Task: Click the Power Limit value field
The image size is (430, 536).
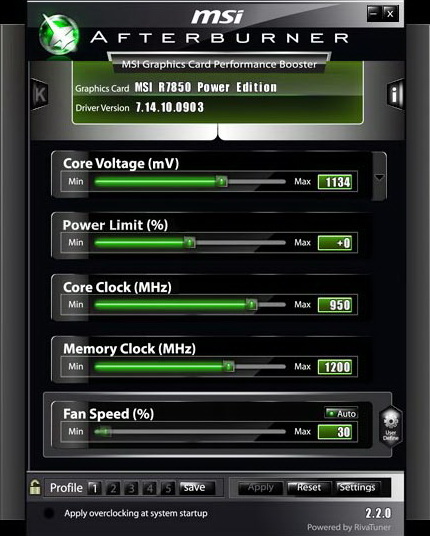Action: (x=335, y=243)
